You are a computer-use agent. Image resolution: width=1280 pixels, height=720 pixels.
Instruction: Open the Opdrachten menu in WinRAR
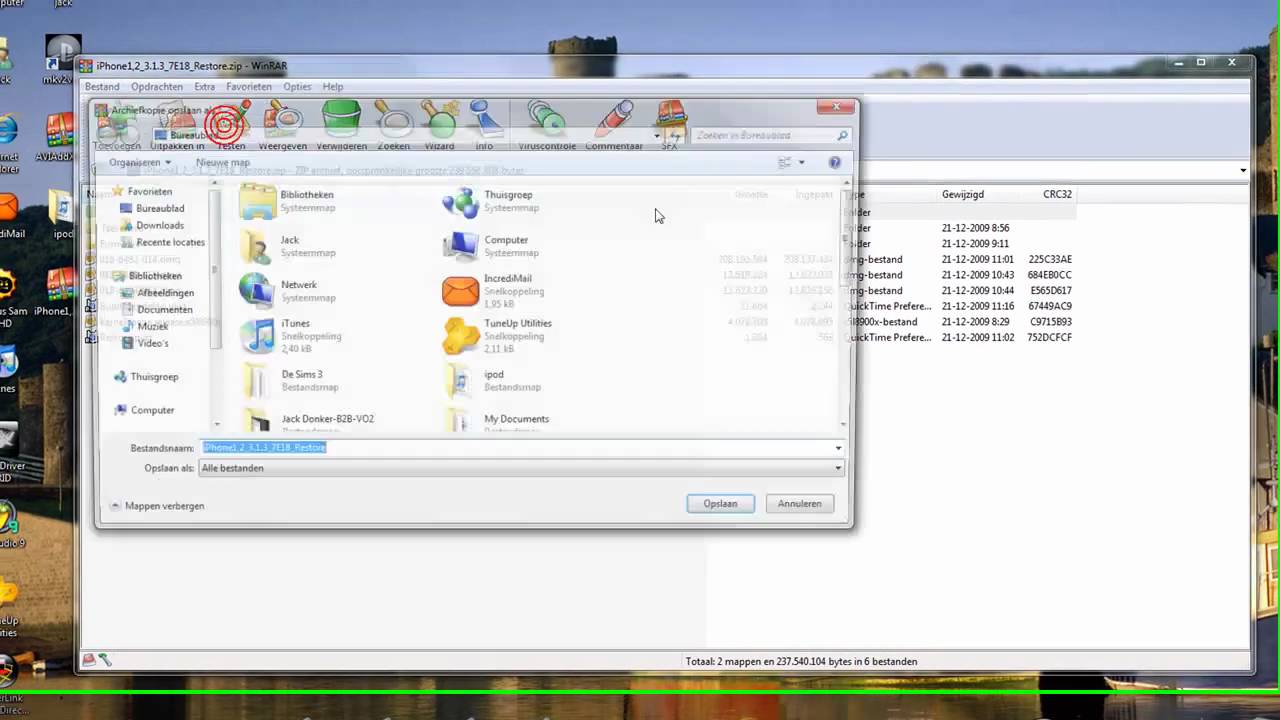[157, 87]
